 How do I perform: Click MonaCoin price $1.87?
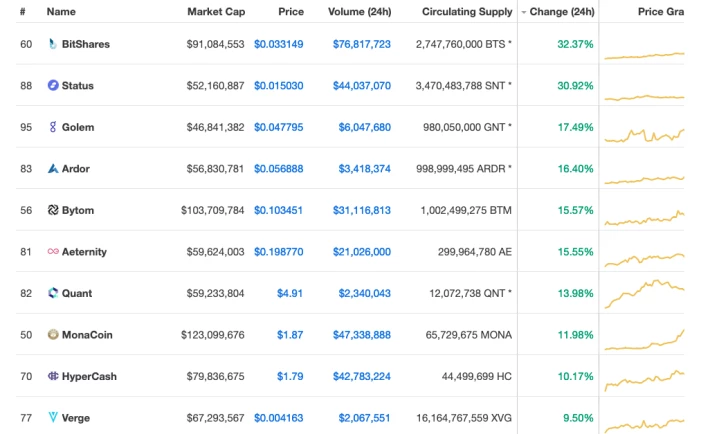pos(290,335)
